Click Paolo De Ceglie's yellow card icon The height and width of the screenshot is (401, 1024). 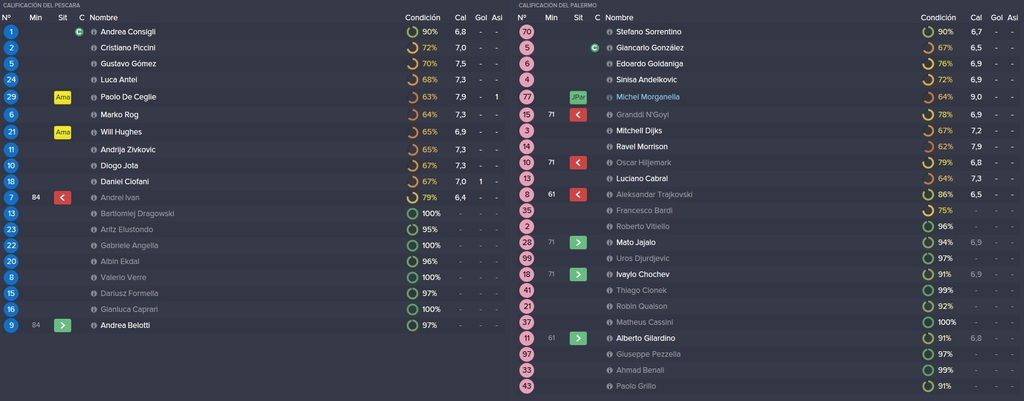tap(63, 97)
